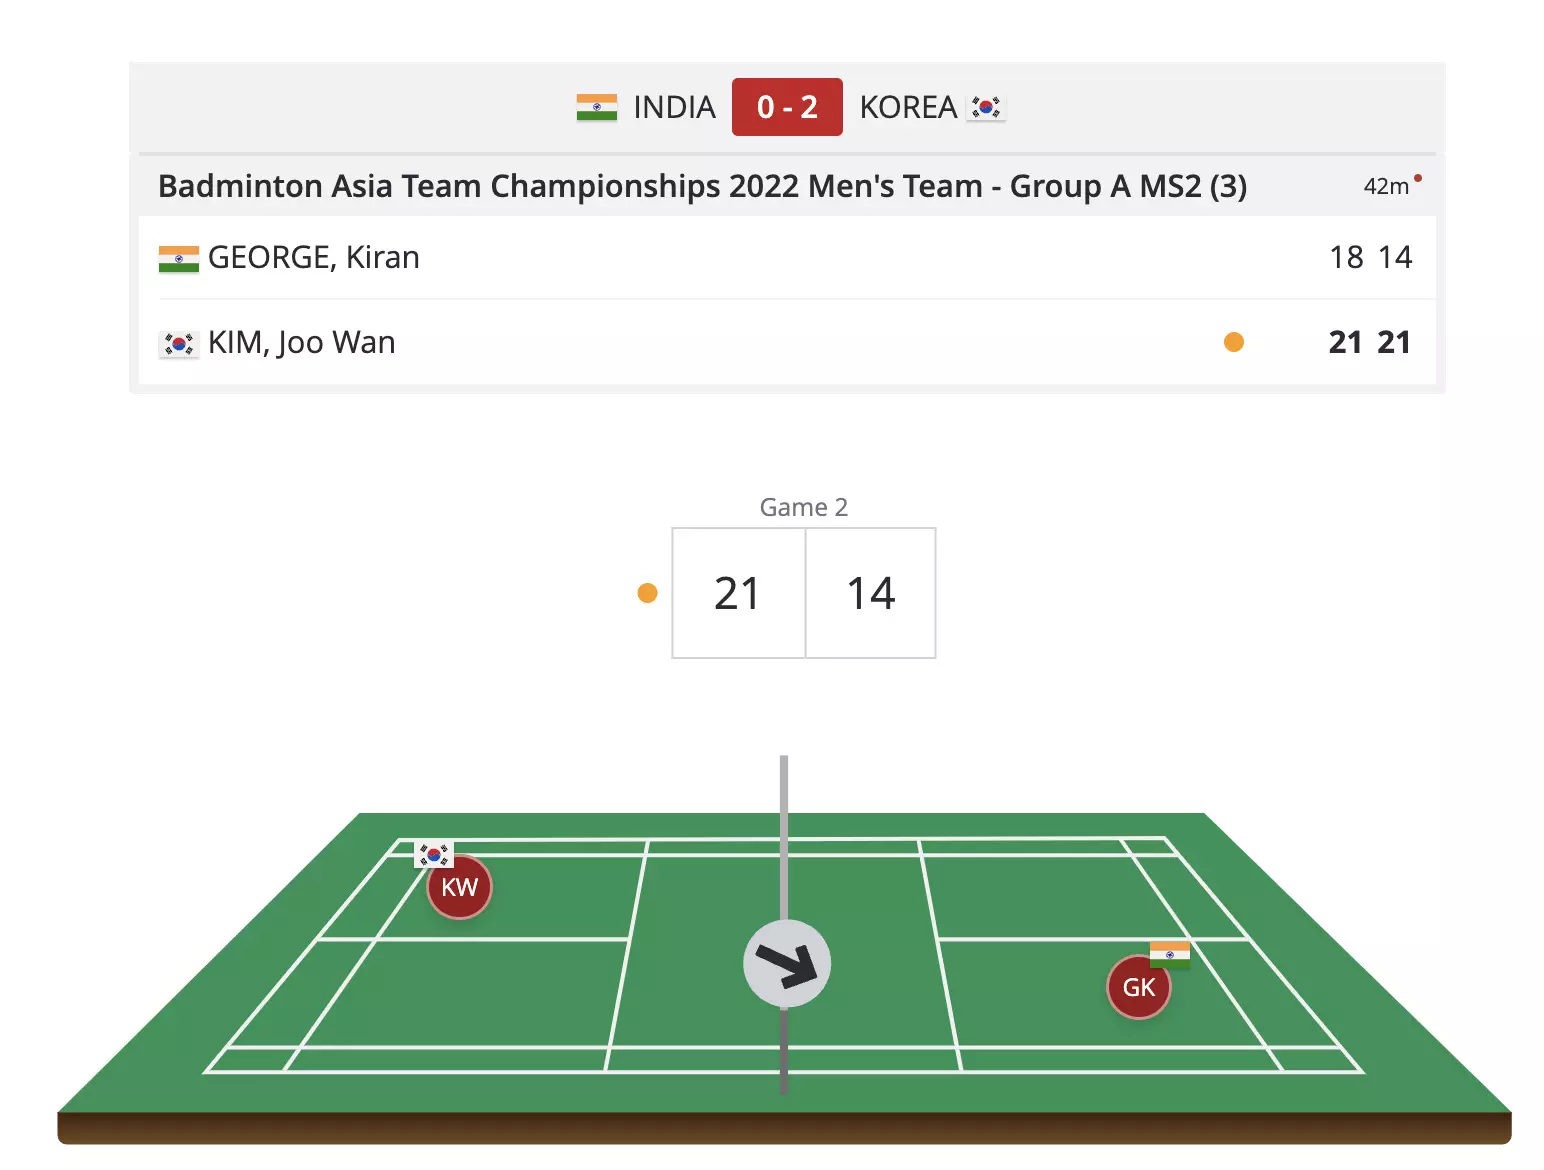1544x1170 pixels.
Task: Click KOREA team name in header
Action: (908, 107)
